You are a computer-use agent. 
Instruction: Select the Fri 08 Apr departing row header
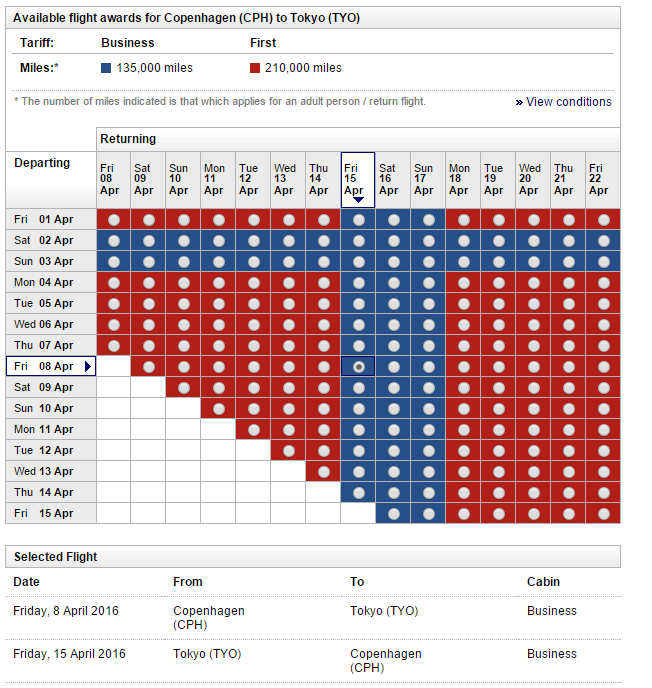point(45,367)
